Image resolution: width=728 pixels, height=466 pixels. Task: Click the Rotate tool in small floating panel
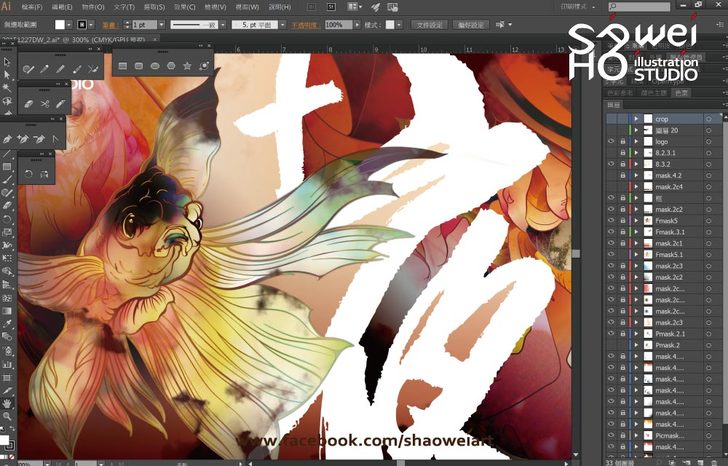(x=29, y=175)
